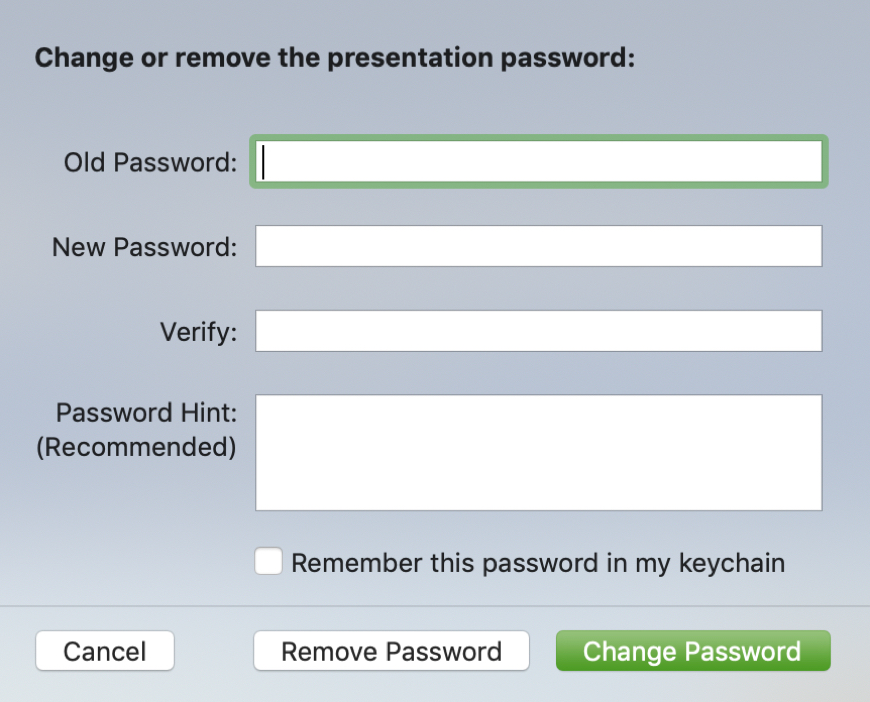
Task: Strip presentation protection using Remove Password
Action: pyautogui.click(x=391, y=651)
